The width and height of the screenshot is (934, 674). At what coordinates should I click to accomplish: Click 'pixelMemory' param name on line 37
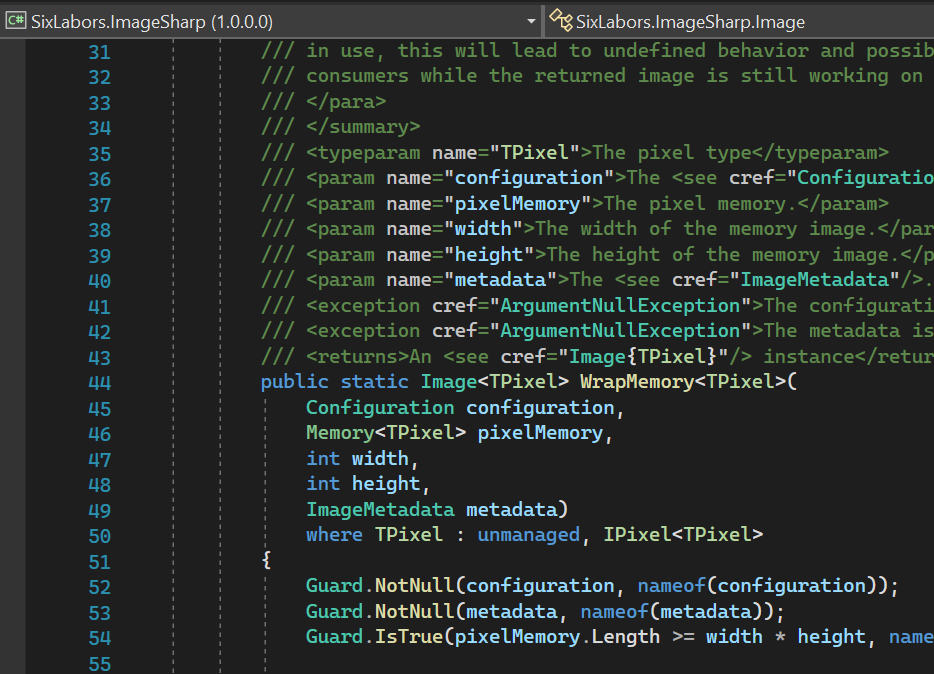(517, 204)
